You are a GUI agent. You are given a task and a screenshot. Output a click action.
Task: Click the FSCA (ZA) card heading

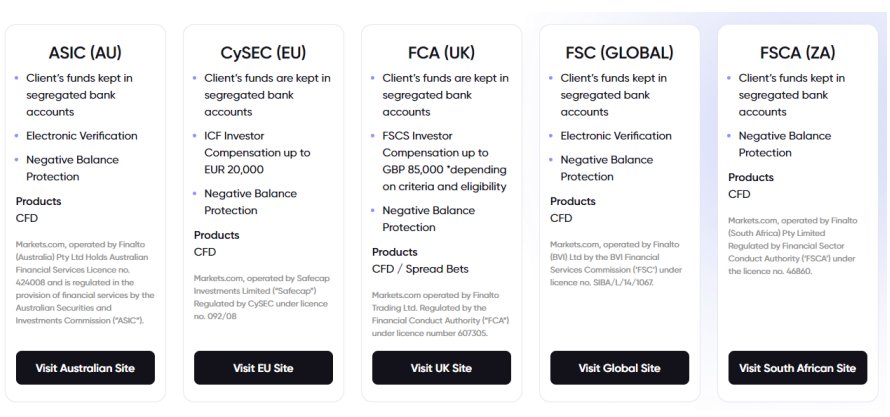pyautogui.click(x=797, y=52)
